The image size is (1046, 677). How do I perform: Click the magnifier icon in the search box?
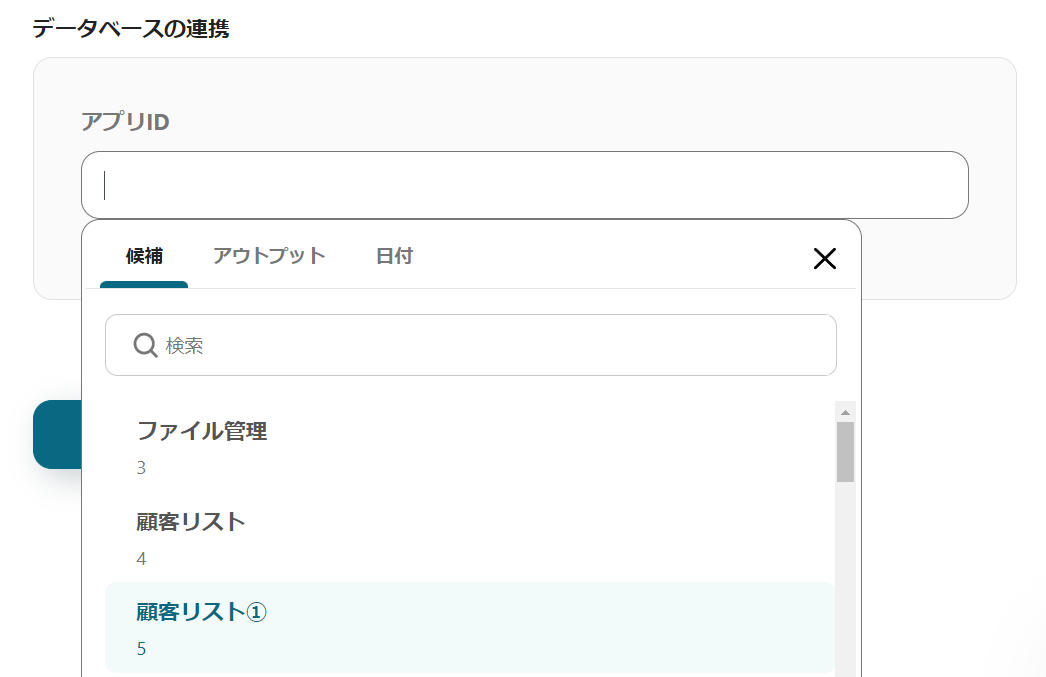(145, 345)
